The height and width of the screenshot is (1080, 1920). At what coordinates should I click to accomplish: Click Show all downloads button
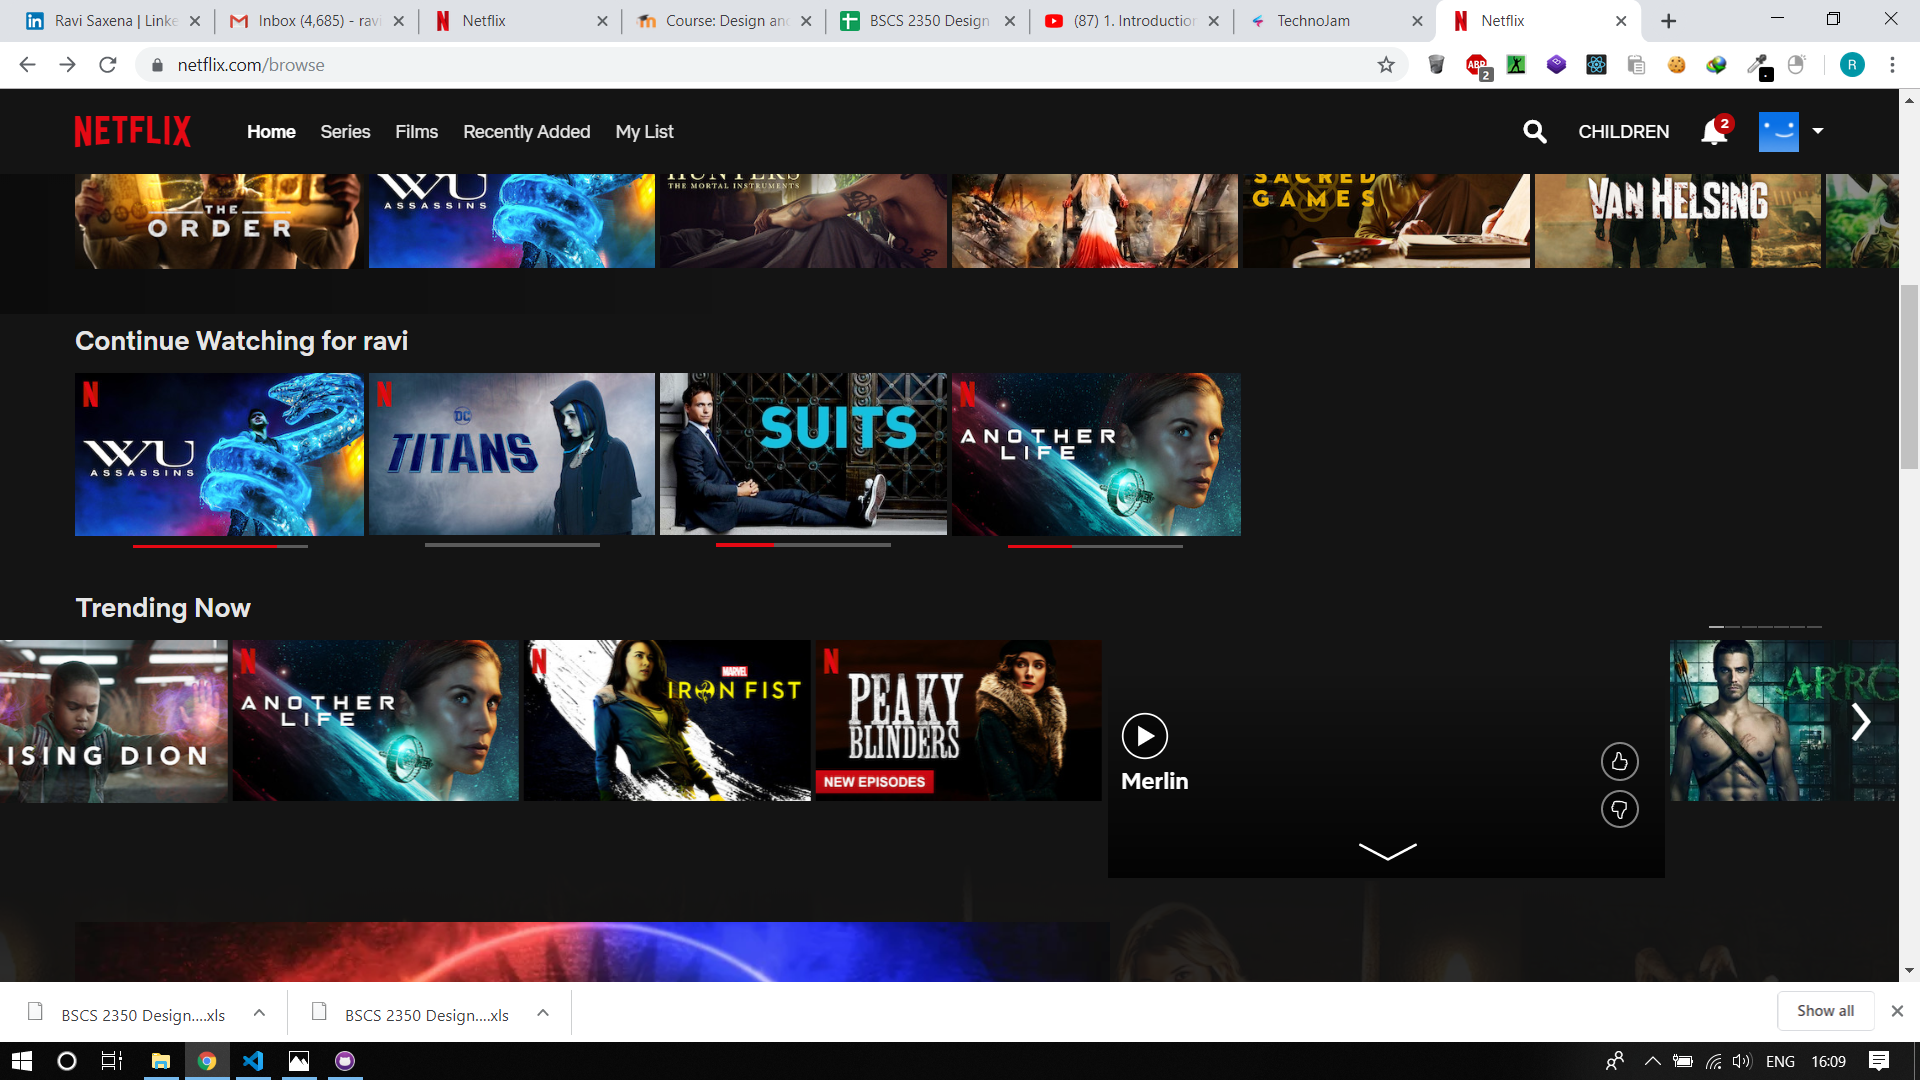click(x=1824, y=1011)
